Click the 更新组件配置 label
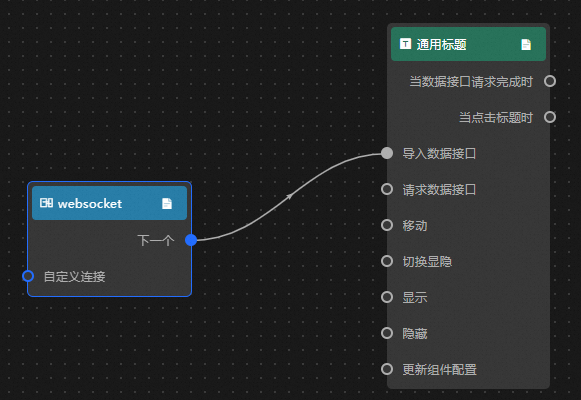The image size is (581, 400). tap(439, 369)
